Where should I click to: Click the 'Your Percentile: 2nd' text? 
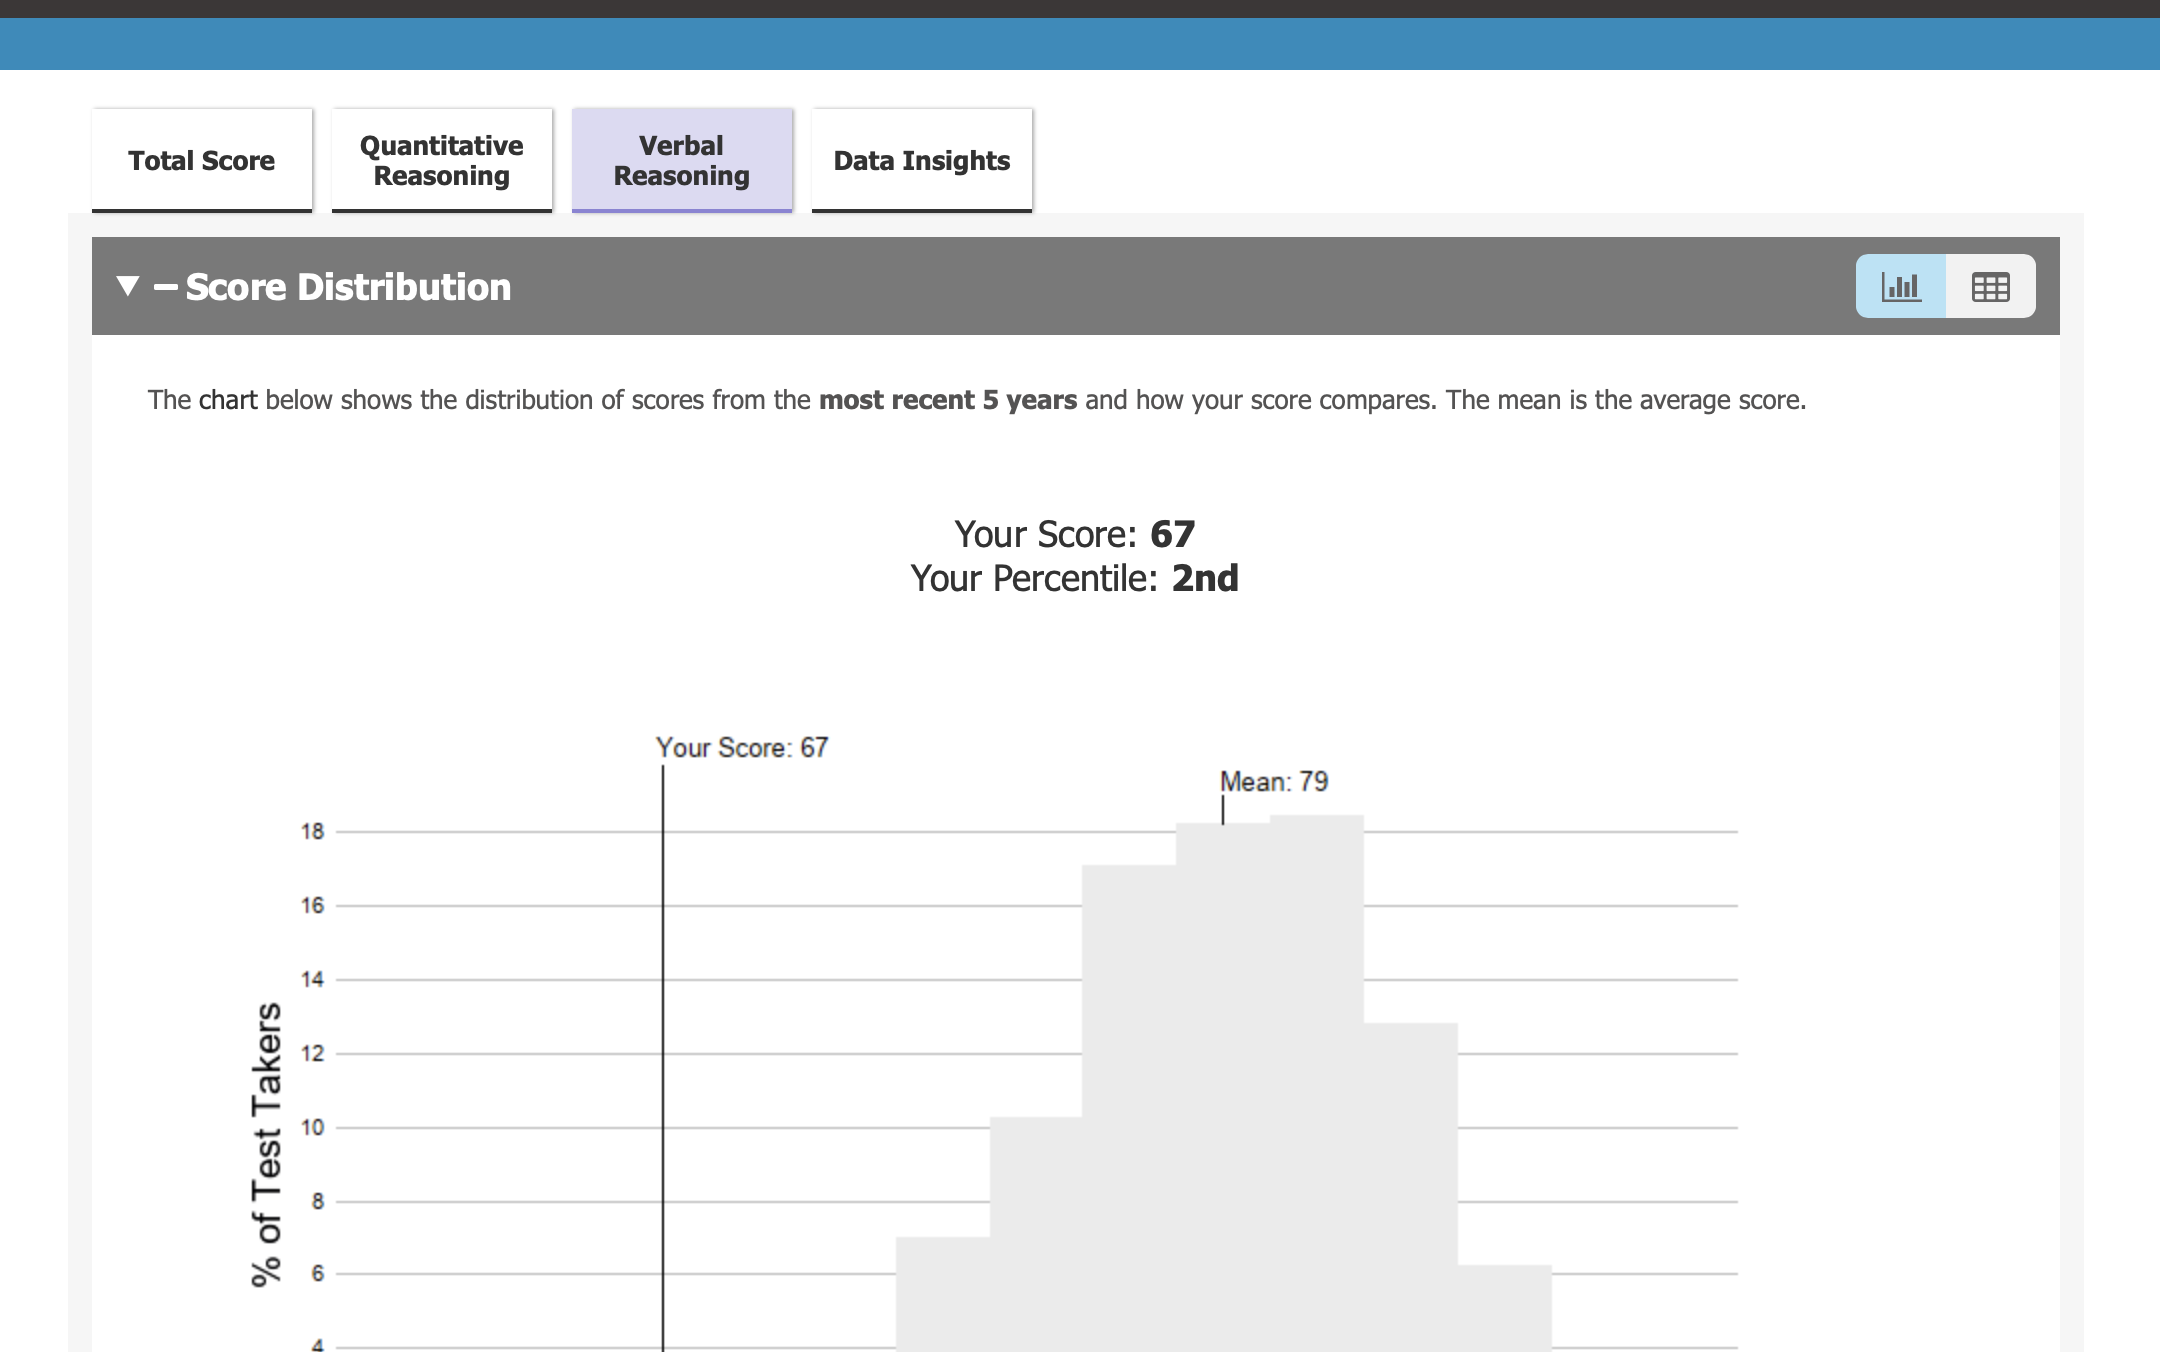pos(1074,579)
